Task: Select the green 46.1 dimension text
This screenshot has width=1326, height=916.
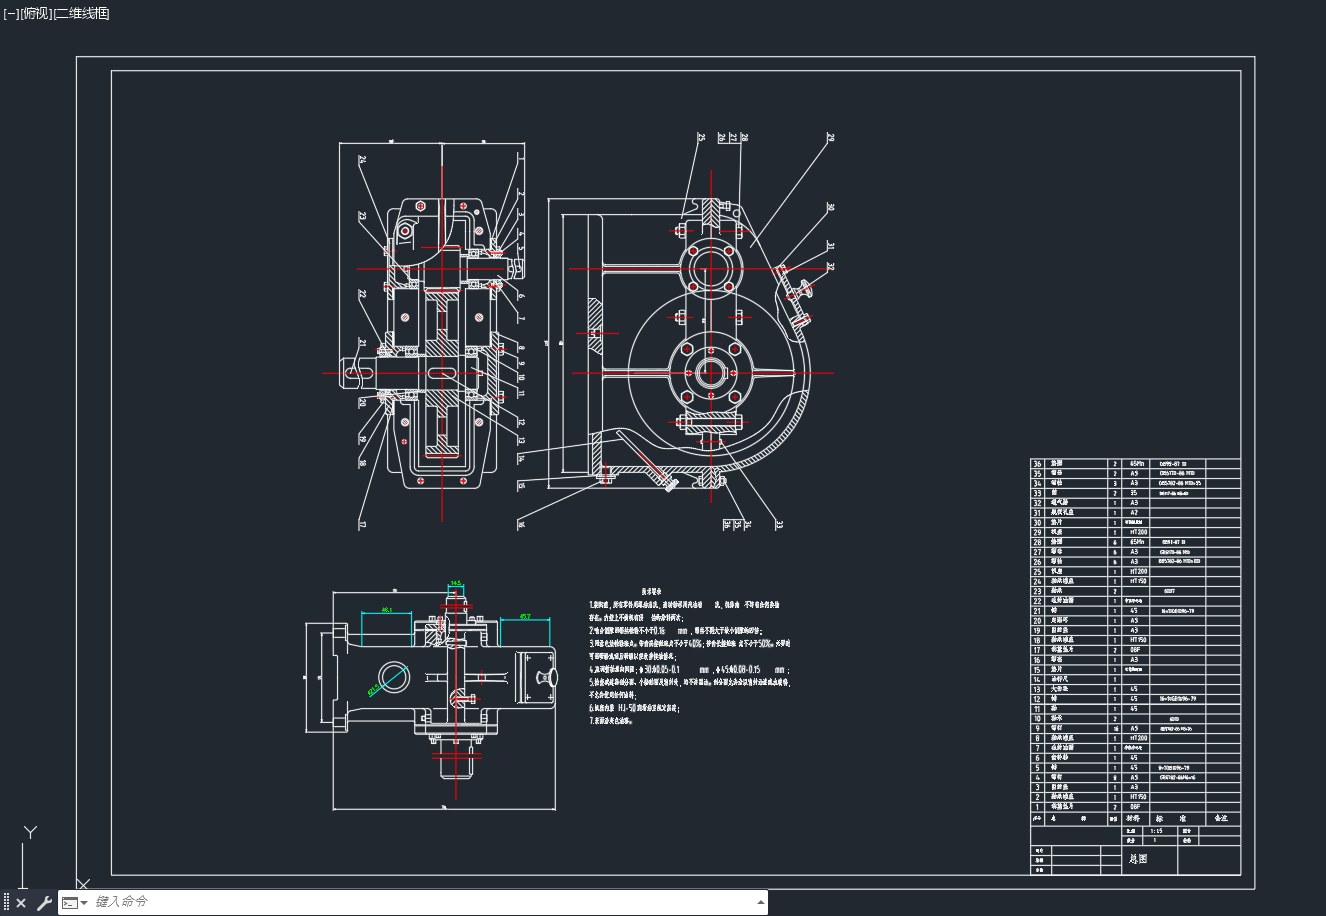Action: (x=388, y=609)
